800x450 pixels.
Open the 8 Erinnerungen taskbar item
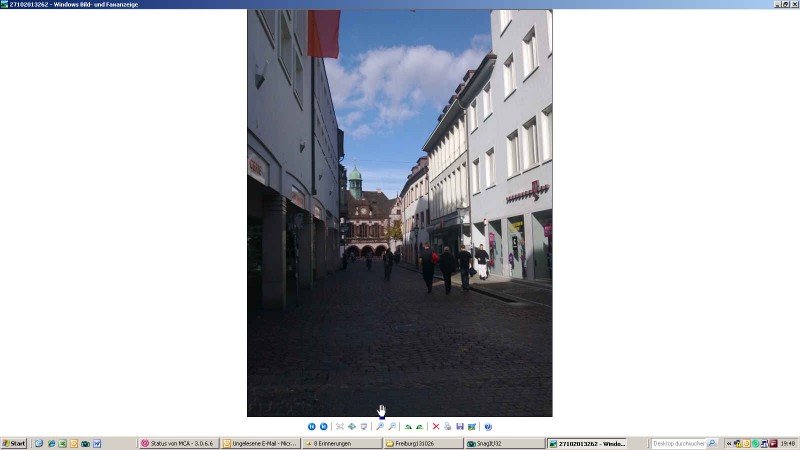[342, 443]
